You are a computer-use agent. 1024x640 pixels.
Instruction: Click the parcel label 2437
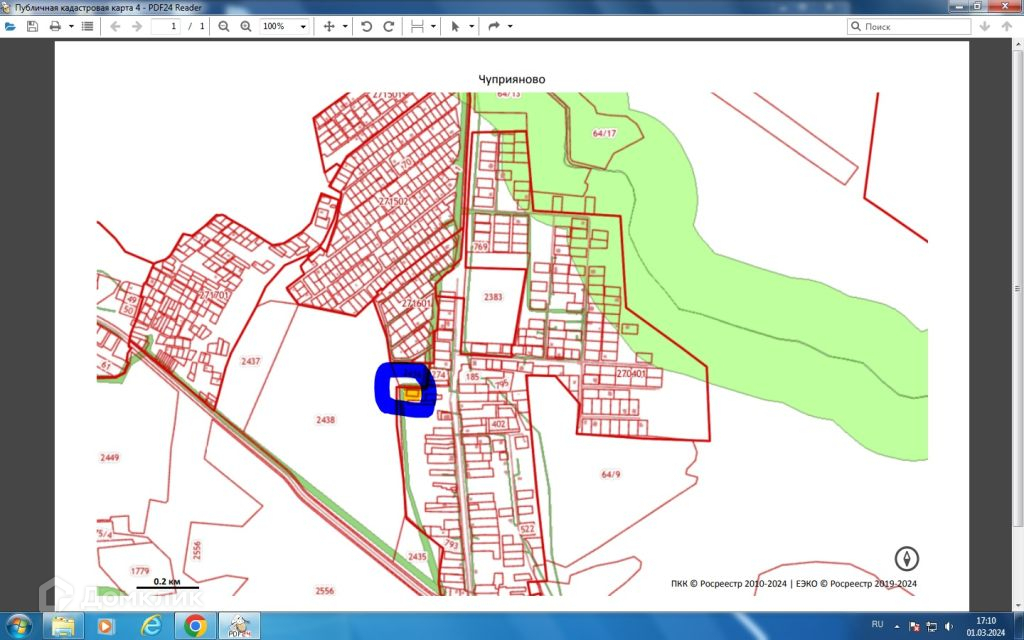pos(251,361)
